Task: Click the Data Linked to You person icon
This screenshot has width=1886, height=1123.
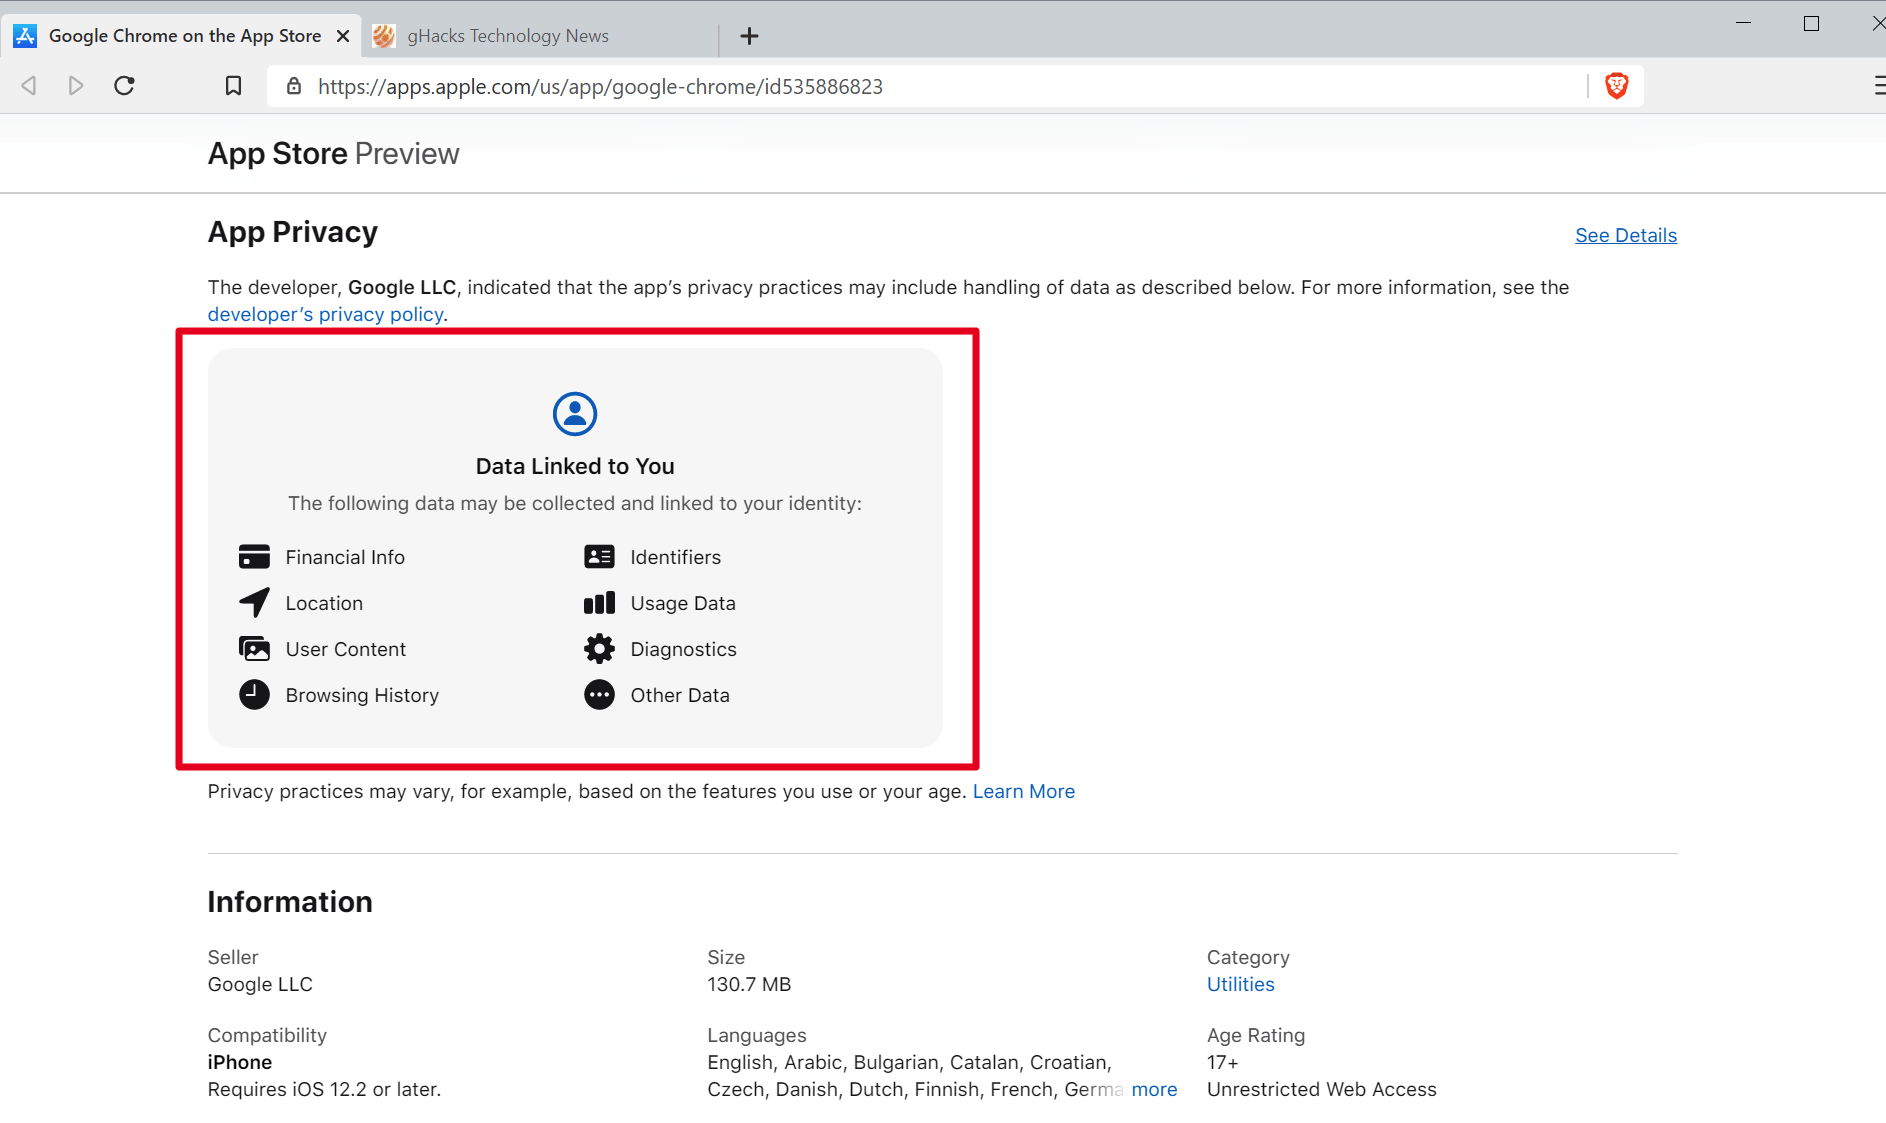Action: [574, 413]
